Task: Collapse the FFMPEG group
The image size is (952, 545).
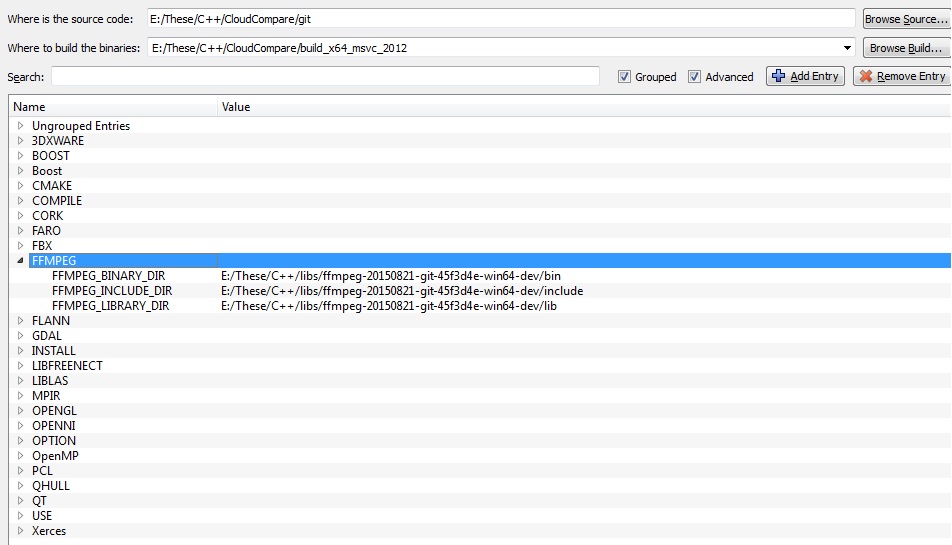Action: tap(20, 261)
